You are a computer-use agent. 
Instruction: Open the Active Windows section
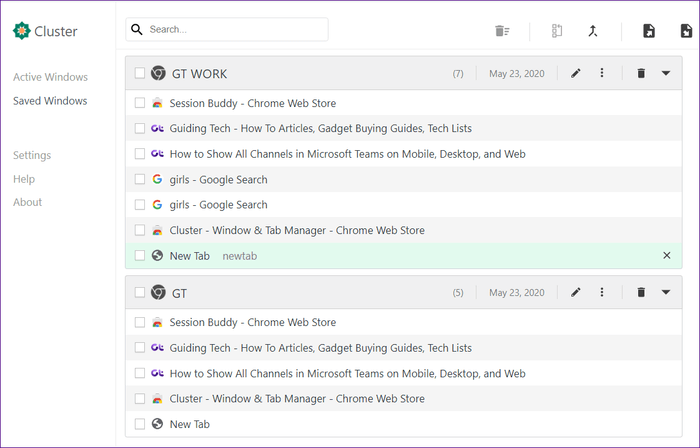coord(50,77)
